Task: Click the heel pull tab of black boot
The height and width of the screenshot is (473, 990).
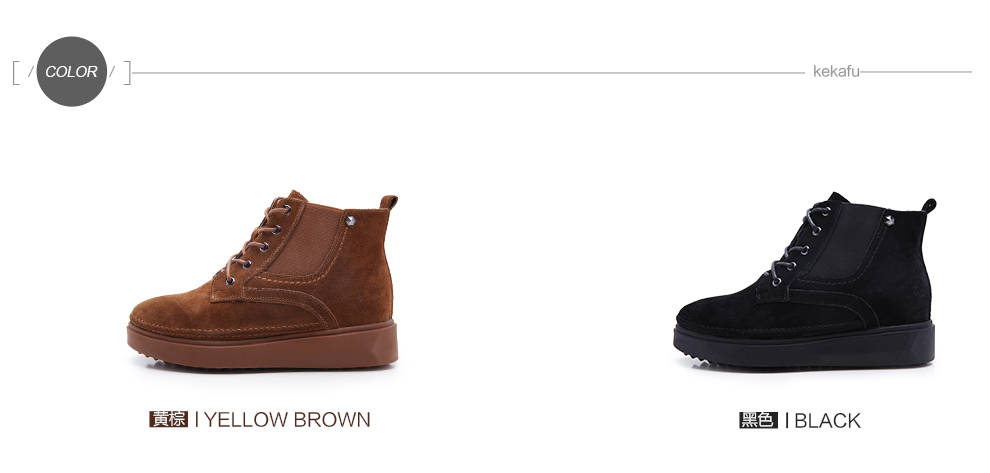Action: [x=929, y=205]
